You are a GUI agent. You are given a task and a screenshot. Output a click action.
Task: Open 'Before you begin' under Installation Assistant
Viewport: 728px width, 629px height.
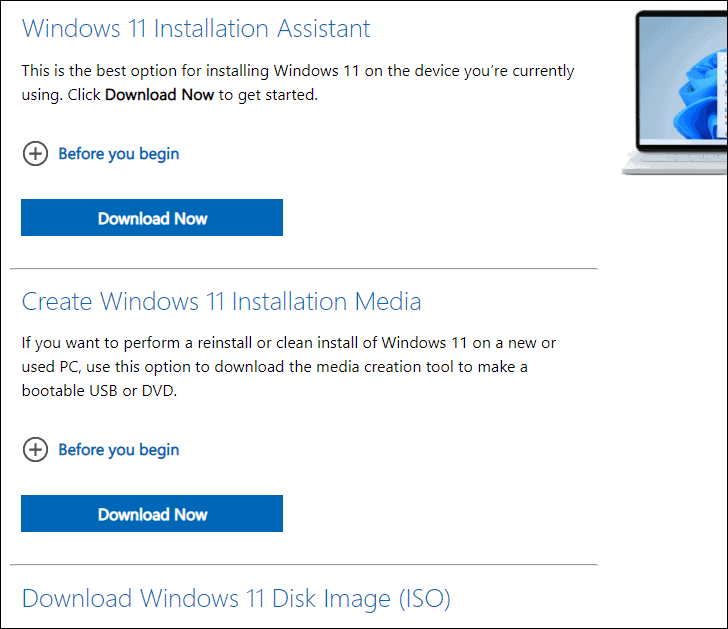(x=119, y=154)
